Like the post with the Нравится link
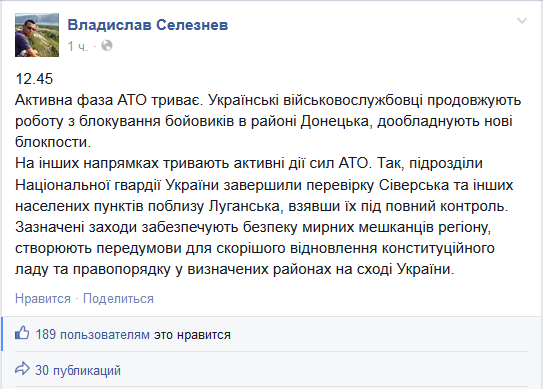This screenshot has width=546, height=390. pyautogui.click(x=43, y=299)
